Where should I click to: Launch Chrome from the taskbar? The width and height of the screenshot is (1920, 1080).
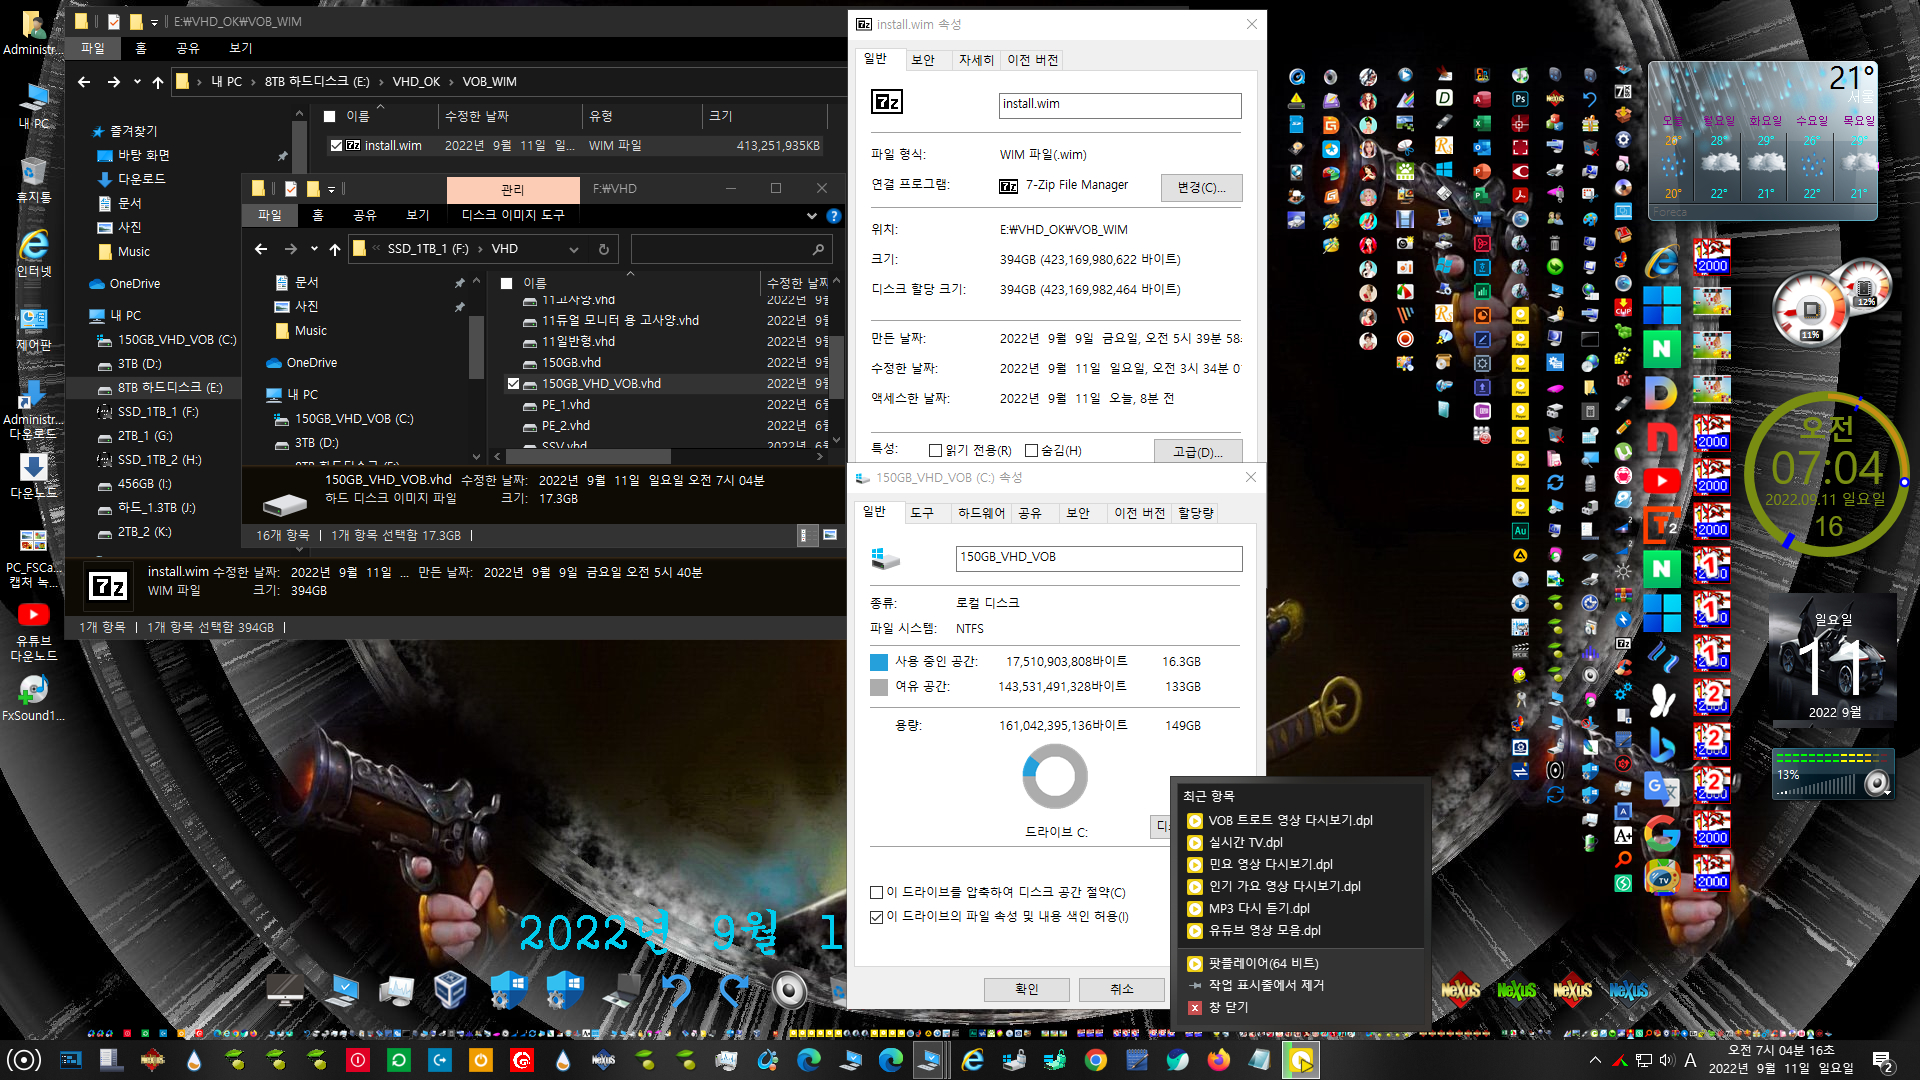1096,1060
